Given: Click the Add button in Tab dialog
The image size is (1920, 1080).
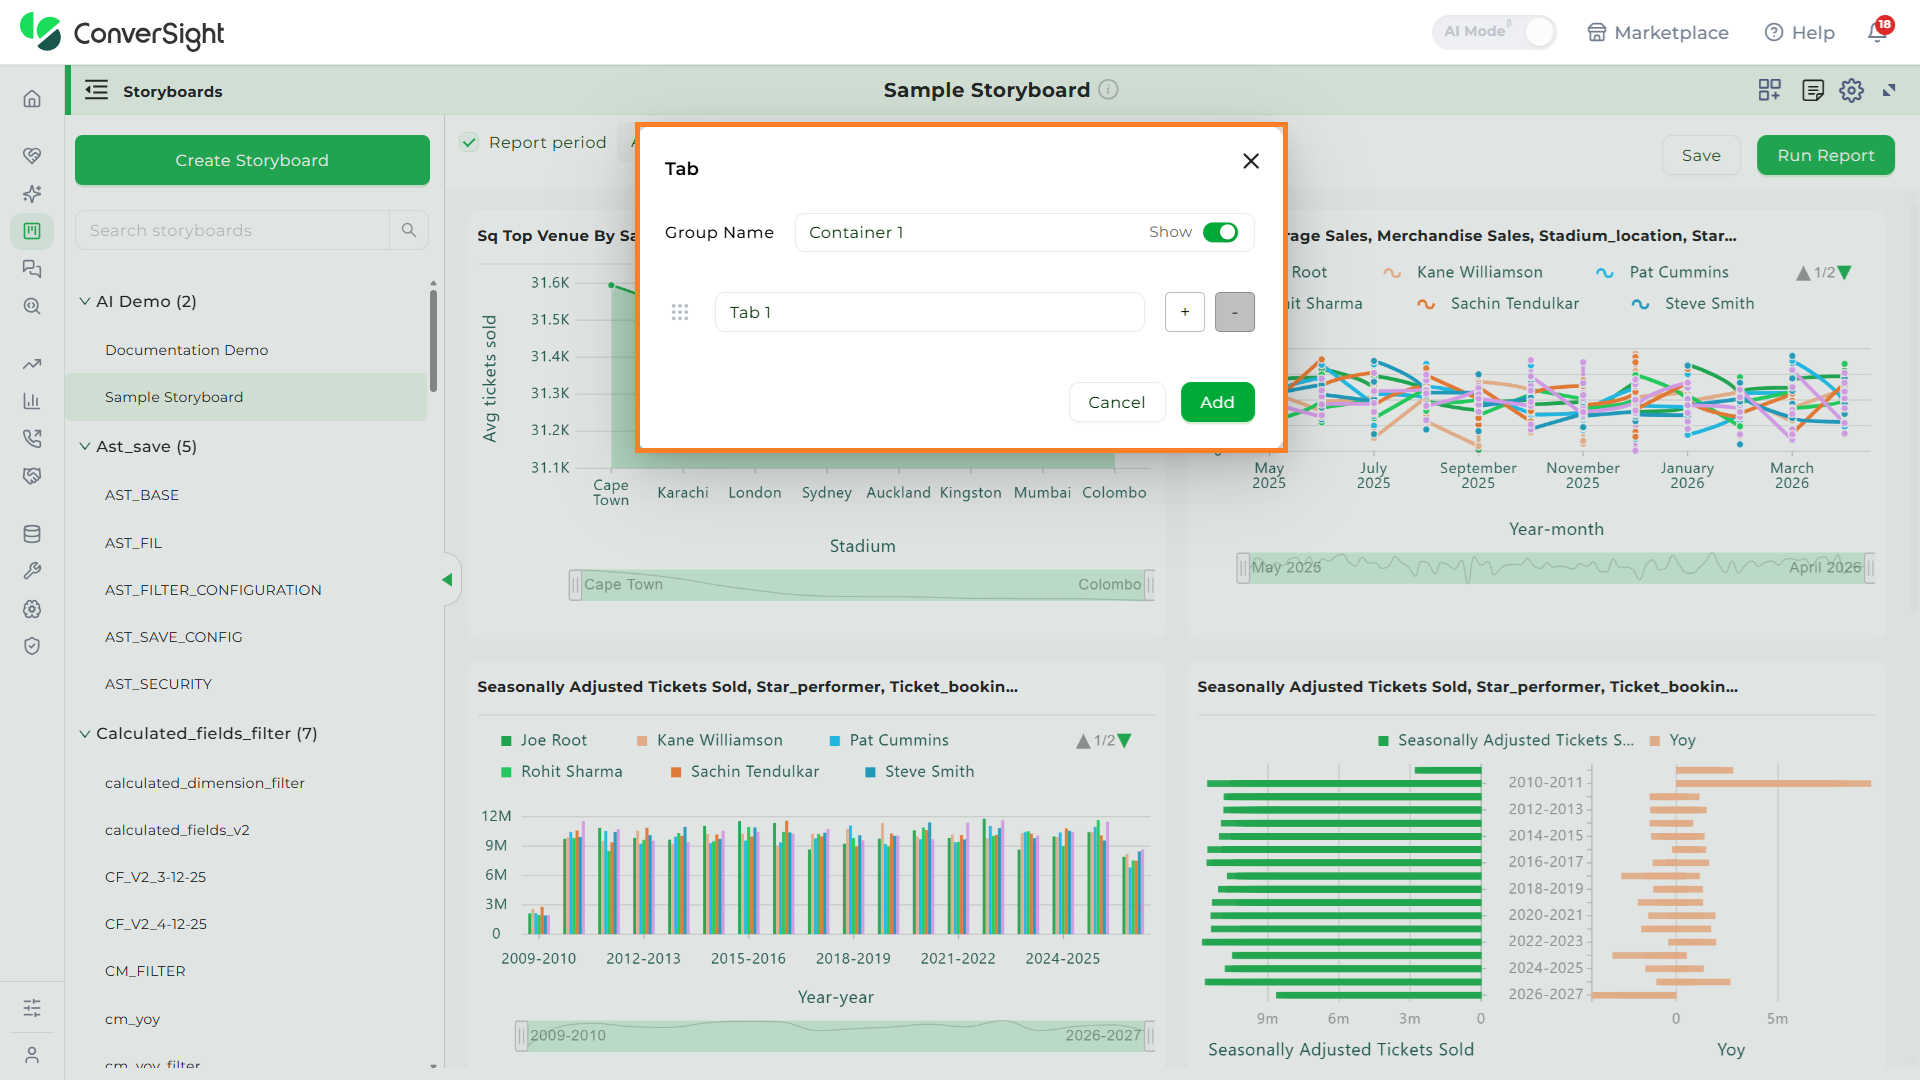Looking at the screenshot, I should [x=1217, y=402].
